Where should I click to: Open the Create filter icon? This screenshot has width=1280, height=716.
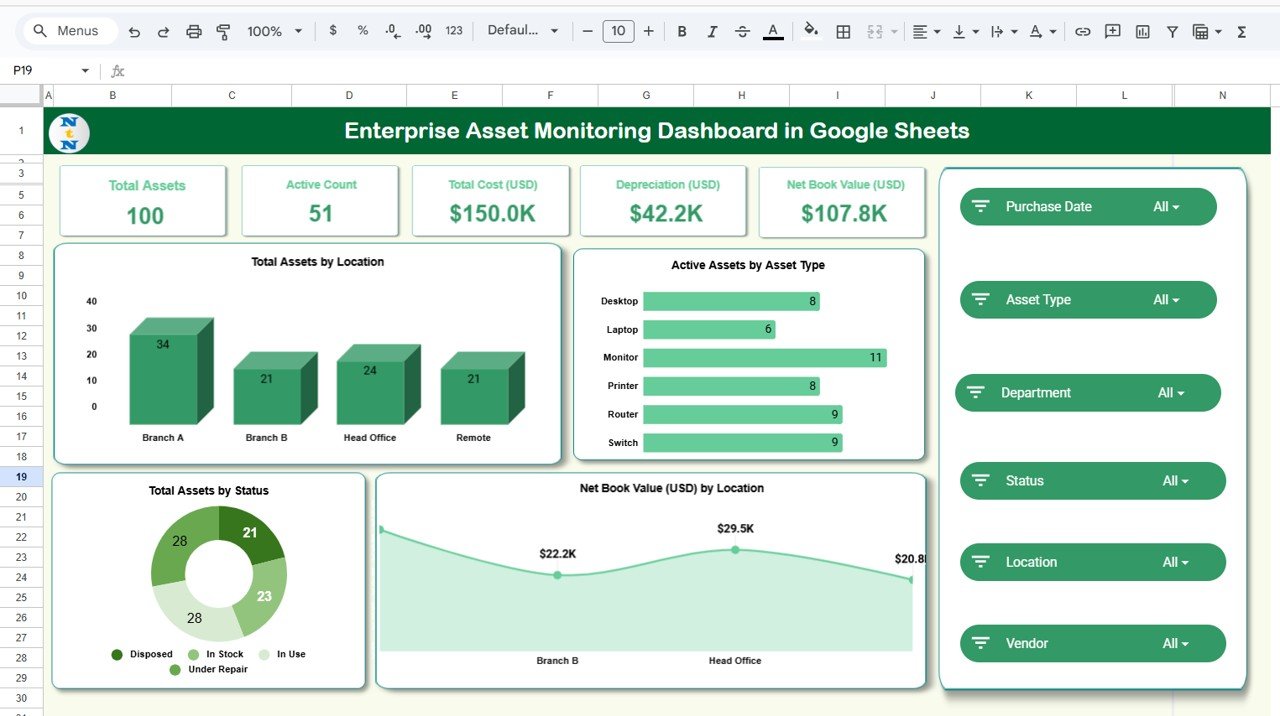(x=1171, y=31)
